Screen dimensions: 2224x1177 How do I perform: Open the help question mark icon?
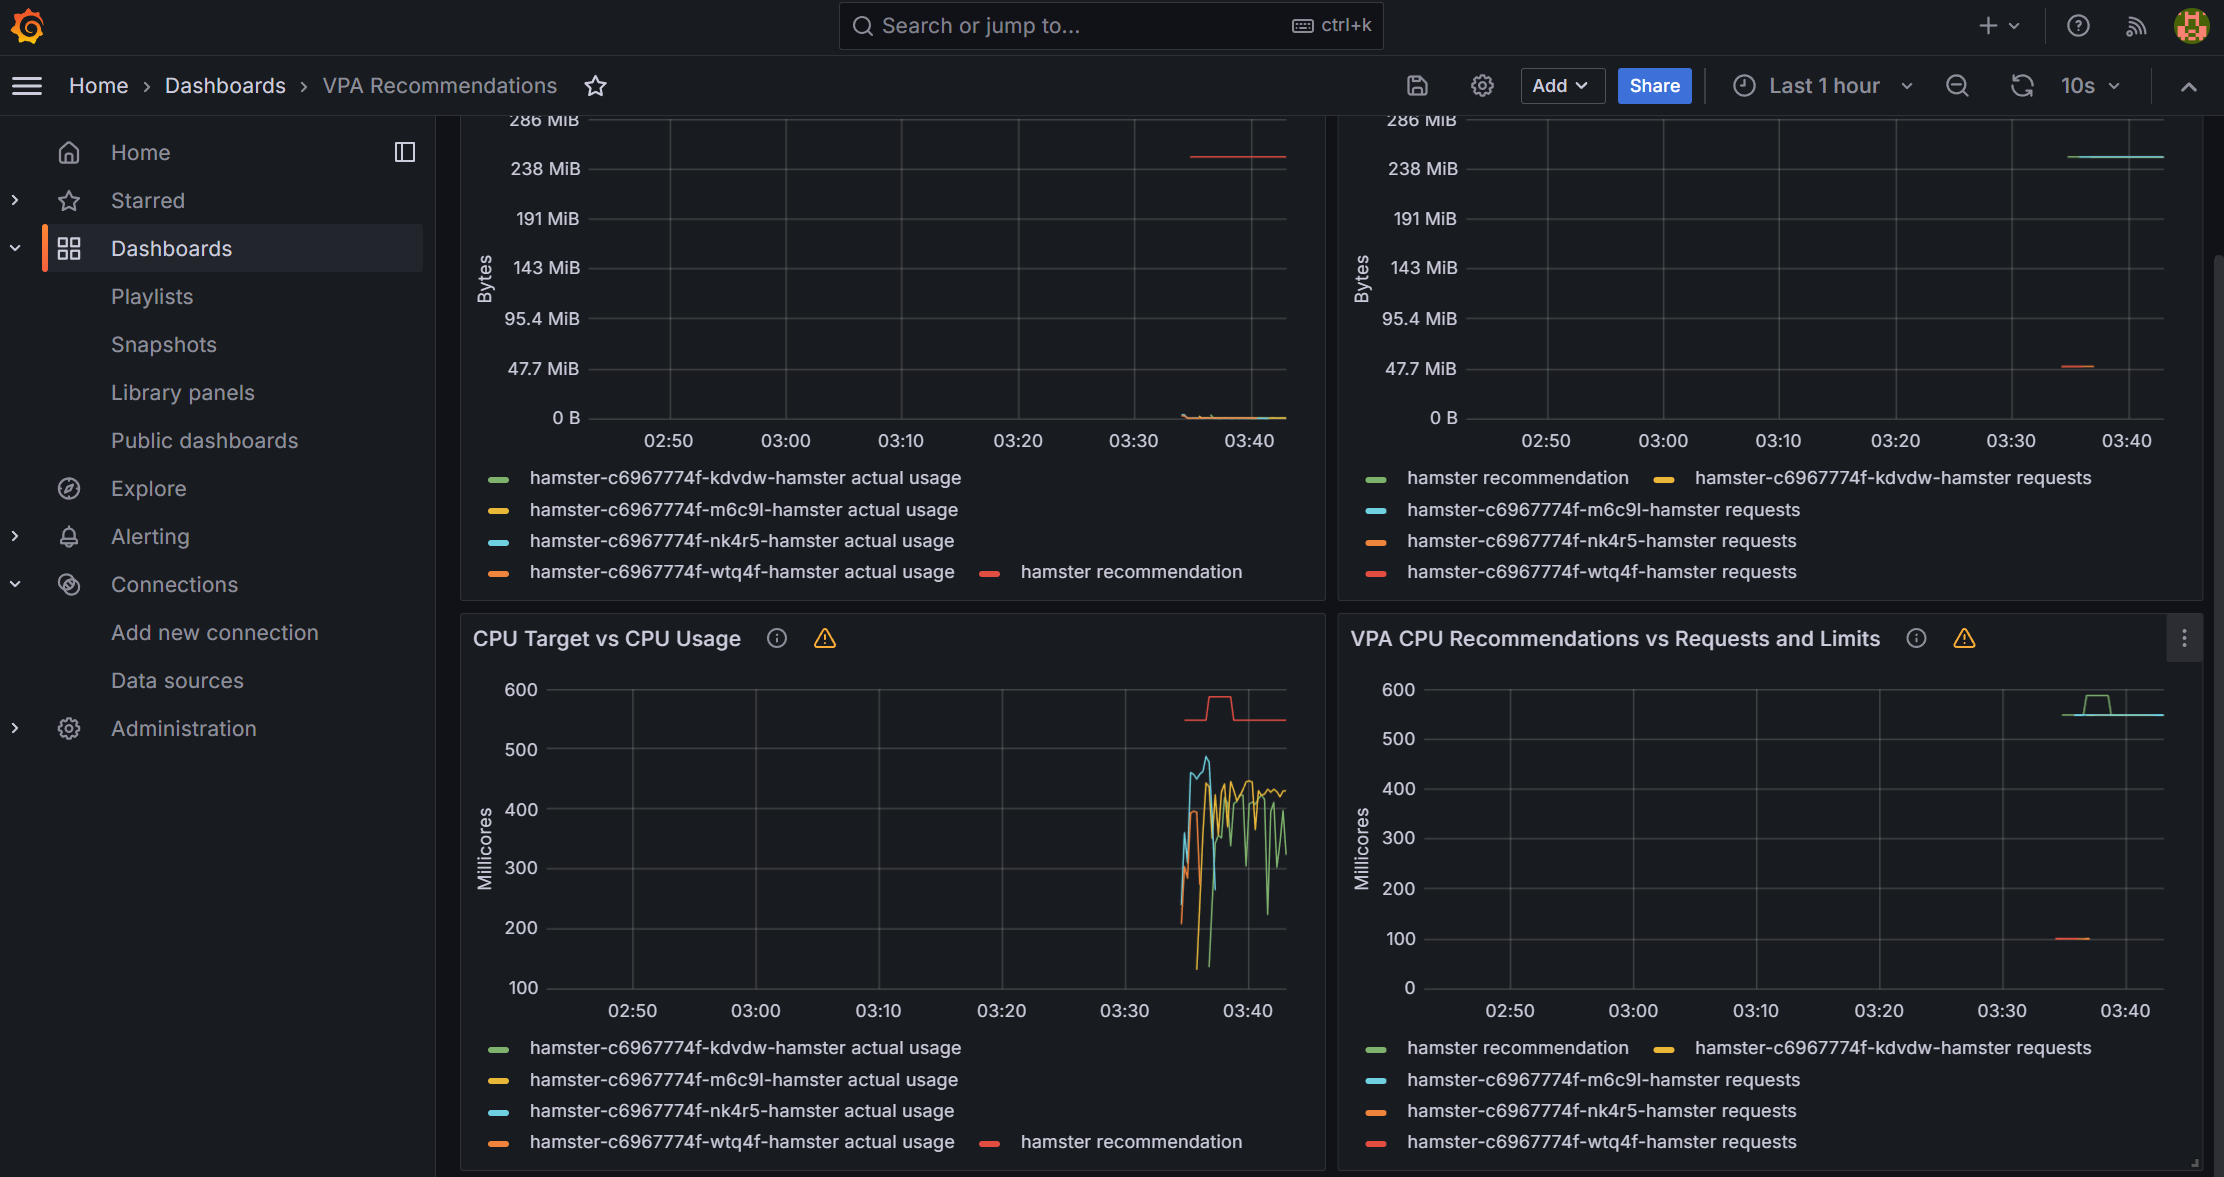[x=2078, y=26]
